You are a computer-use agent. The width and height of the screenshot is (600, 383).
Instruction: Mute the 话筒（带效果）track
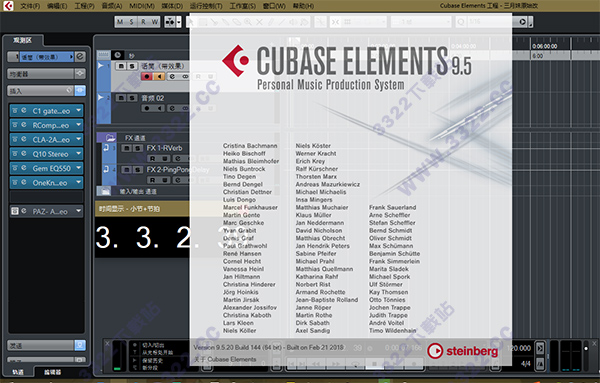pyautogui.click(x=121, y=66)
